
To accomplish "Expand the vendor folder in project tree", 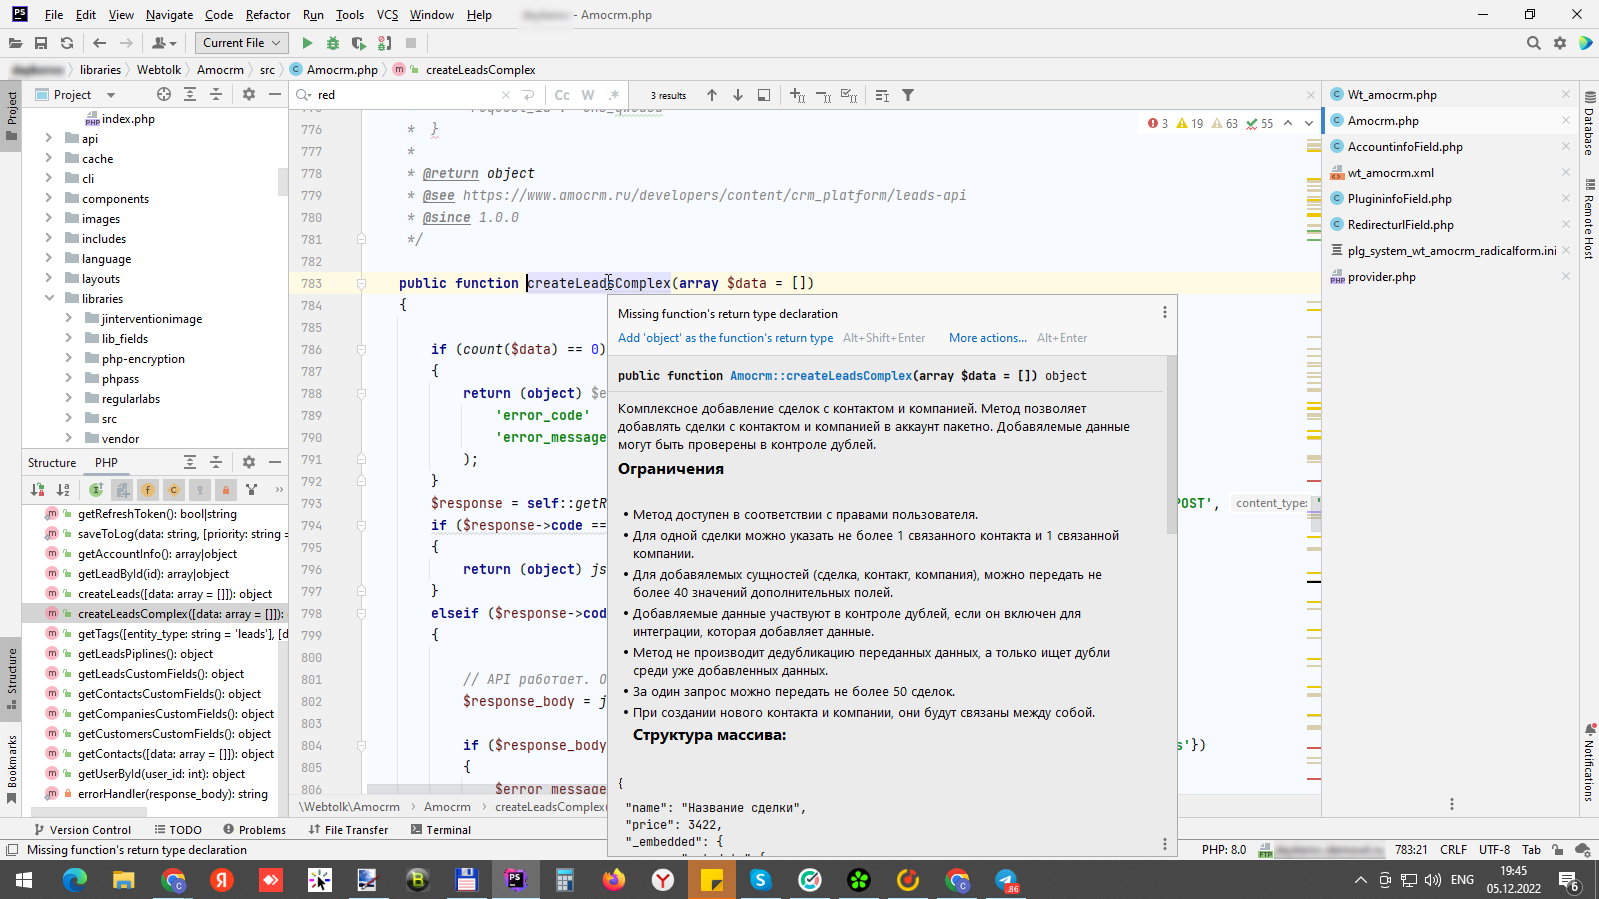I will 69,438.
